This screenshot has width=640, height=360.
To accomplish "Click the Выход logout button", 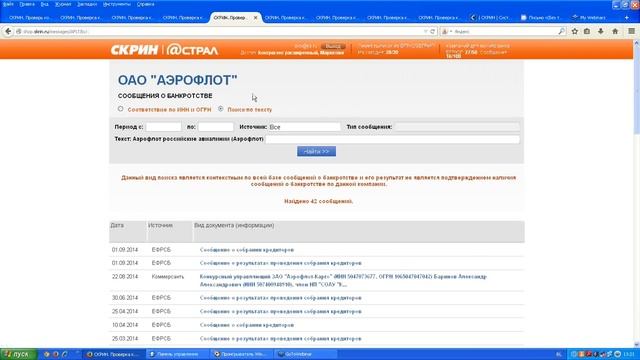I will point(333,46).
